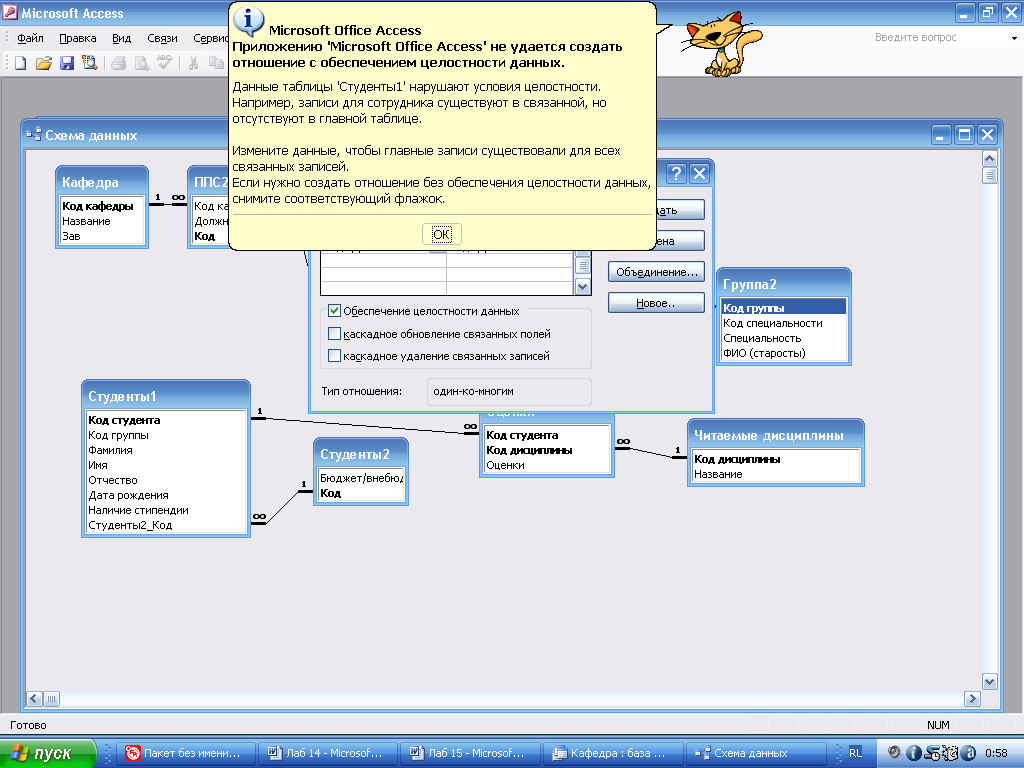Open the Введите вопрос dropdown arrow
The width and height of the screenshot is (1024, 768).
[x=1014, y=38]
